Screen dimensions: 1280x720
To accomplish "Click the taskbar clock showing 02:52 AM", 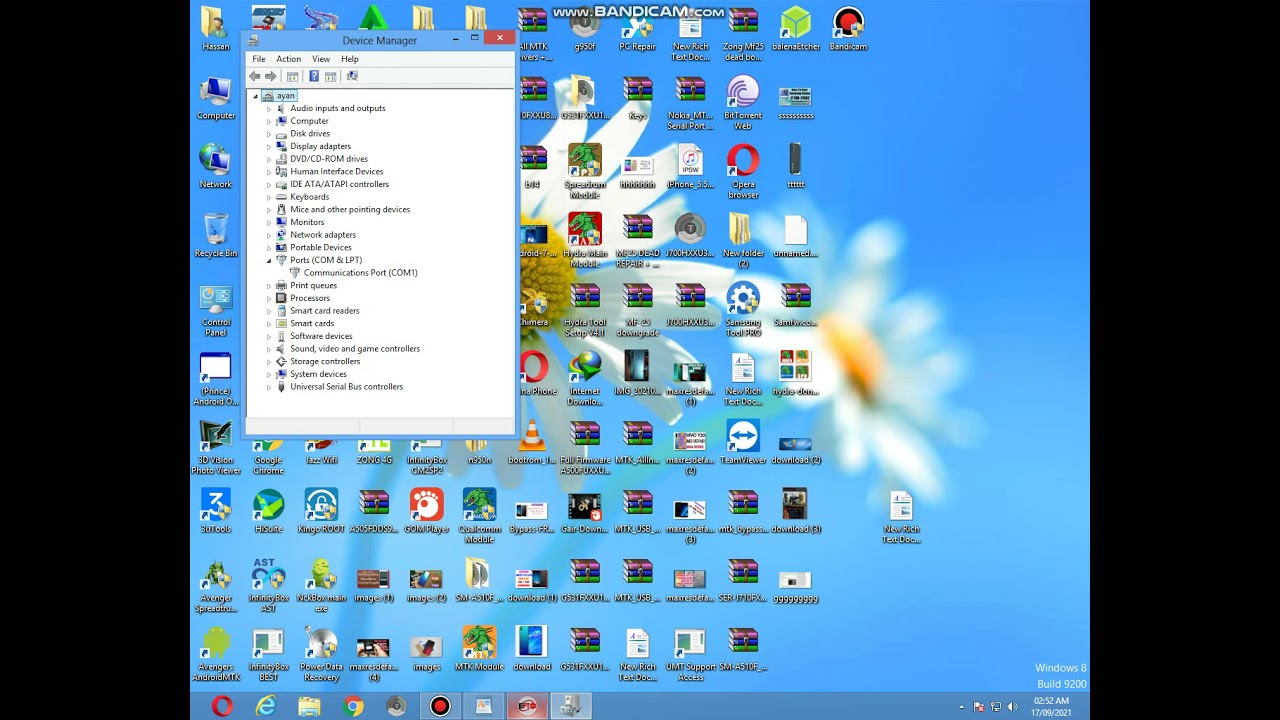I will pos(1051,706).
